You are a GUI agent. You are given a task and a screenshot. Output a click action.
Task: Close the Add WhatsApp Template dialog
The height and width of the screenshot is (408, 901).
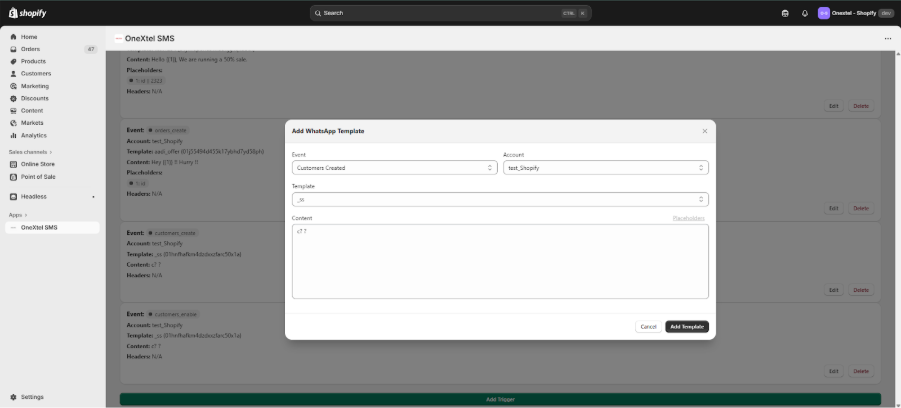[704, 131]
